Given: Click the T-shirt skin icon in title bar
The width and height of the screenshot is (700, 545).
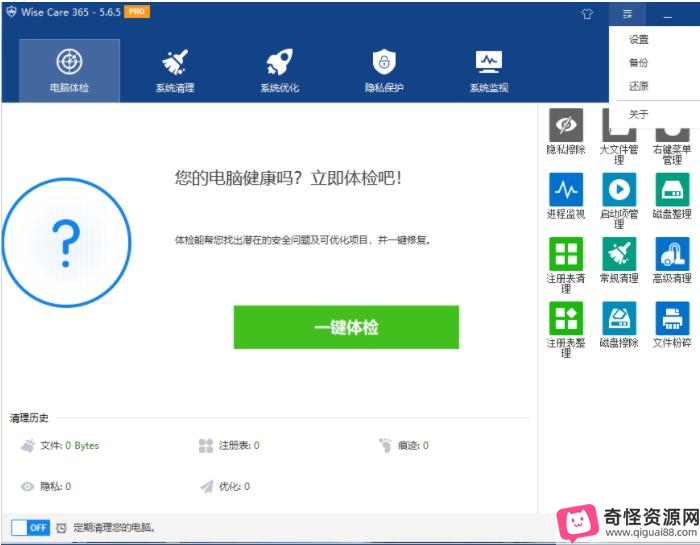Looking at the screenshot, I should coord(587,15).
